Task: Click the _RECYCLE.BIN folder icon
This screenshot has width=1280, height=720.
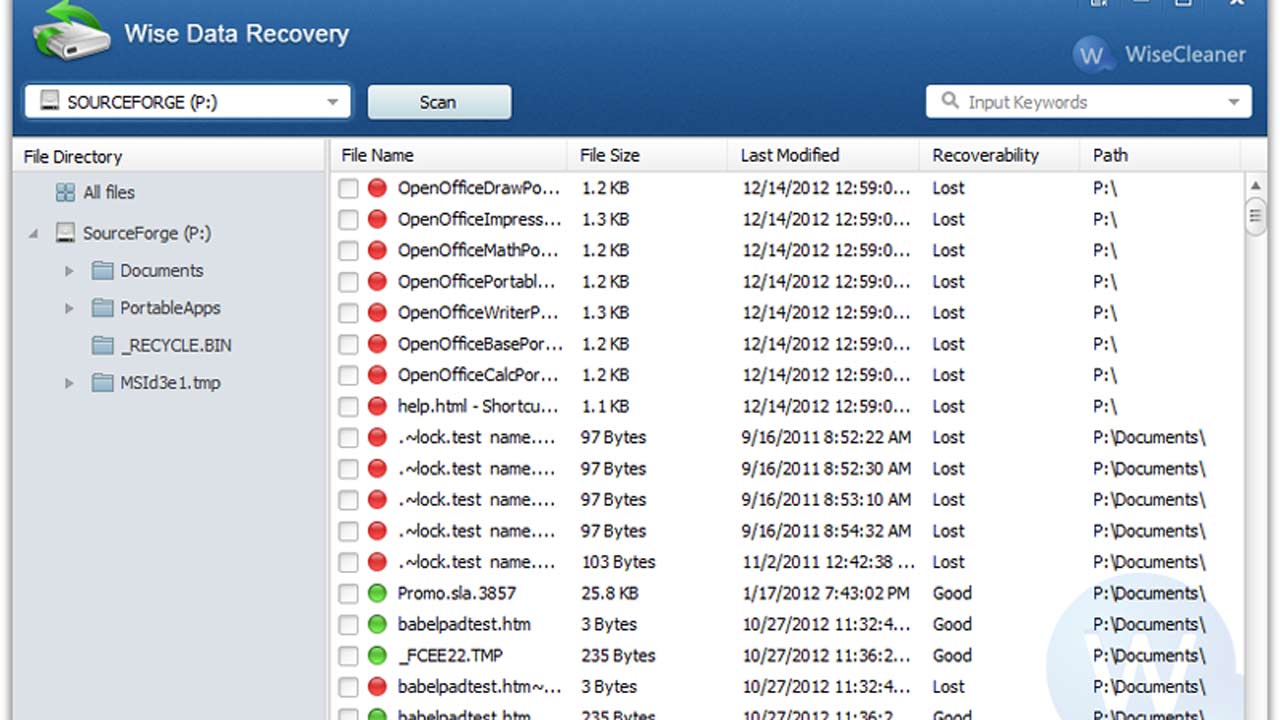Action: (102, 346)
